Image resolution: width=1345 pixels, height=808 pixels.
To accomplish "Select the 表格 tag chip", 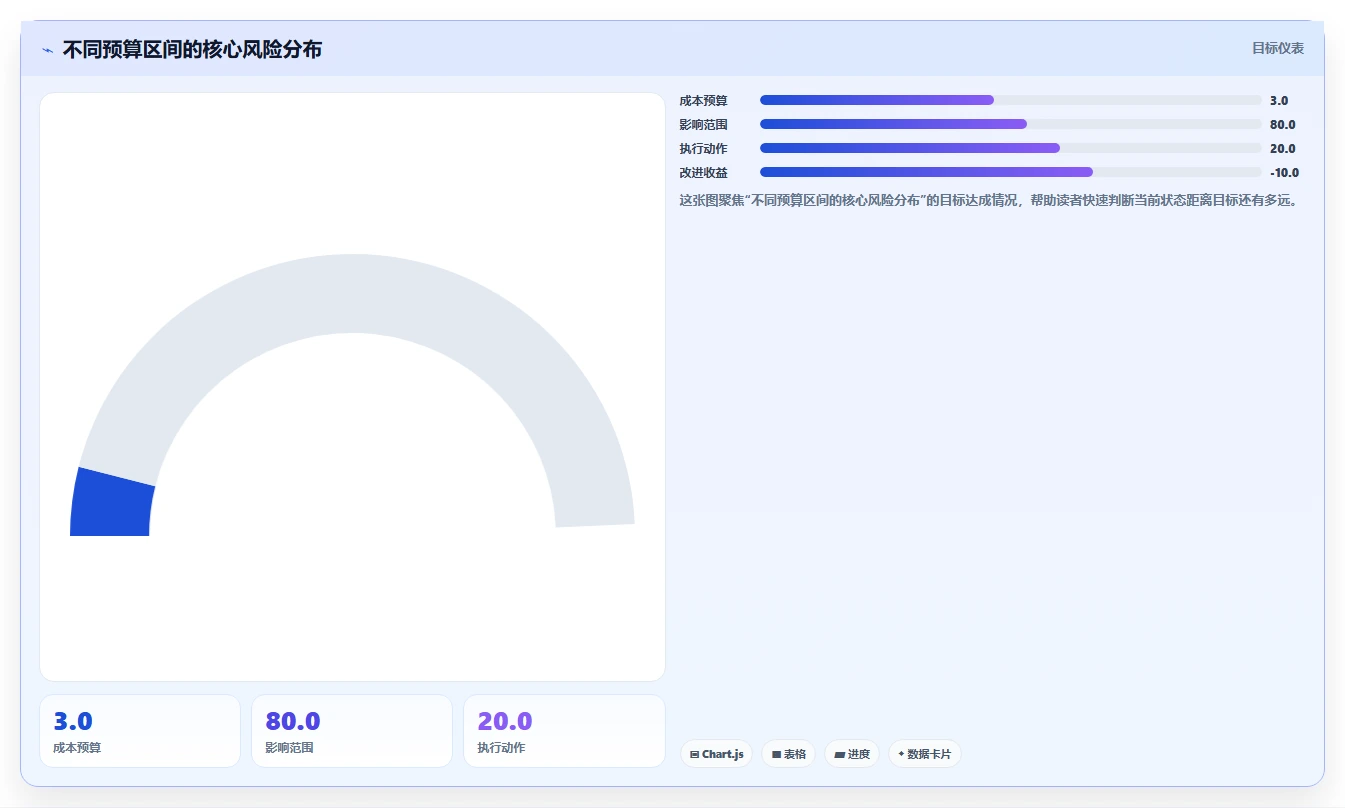I will tap(789, 754).
